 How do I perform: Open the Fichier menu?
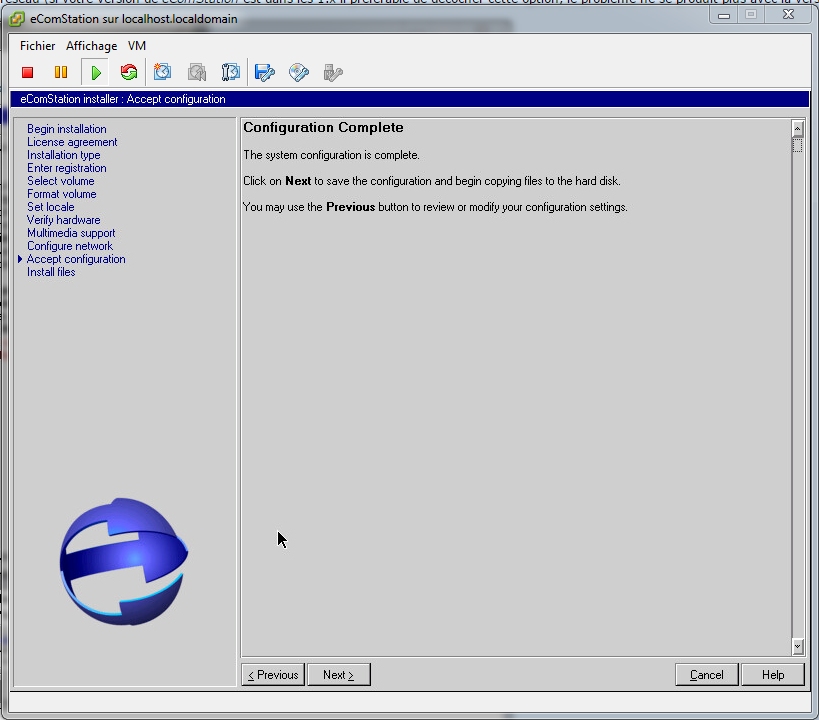pos(38,46)
